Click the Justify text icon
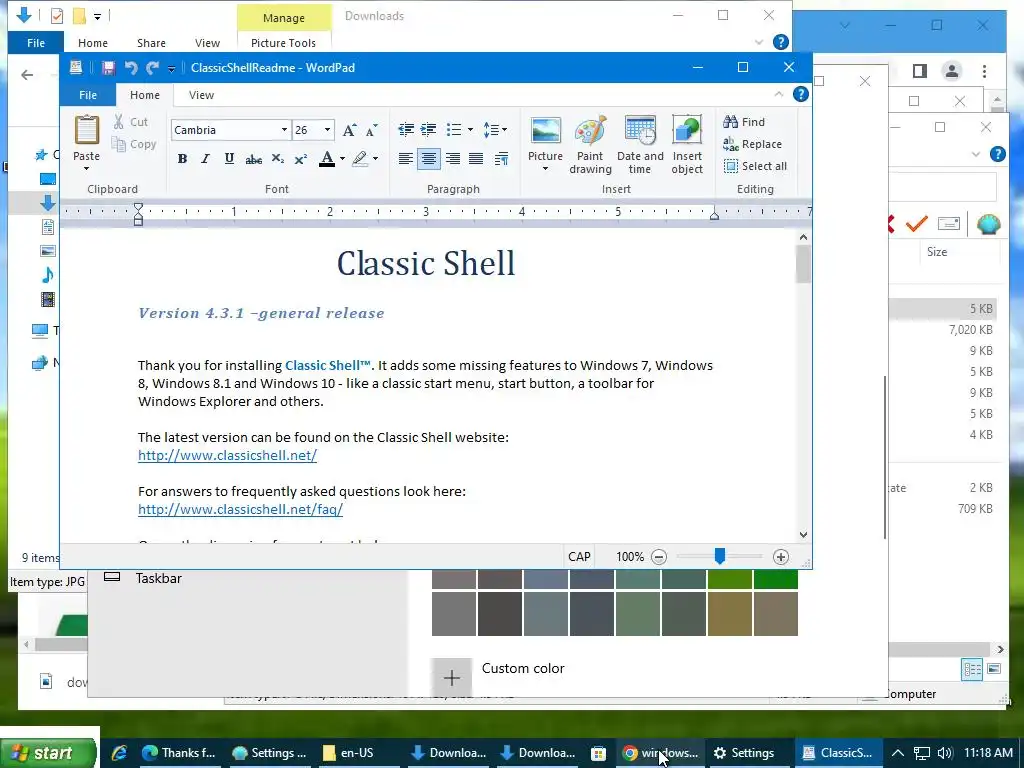The width and height of the screenshot is (1024, 768). pos(476,159)
